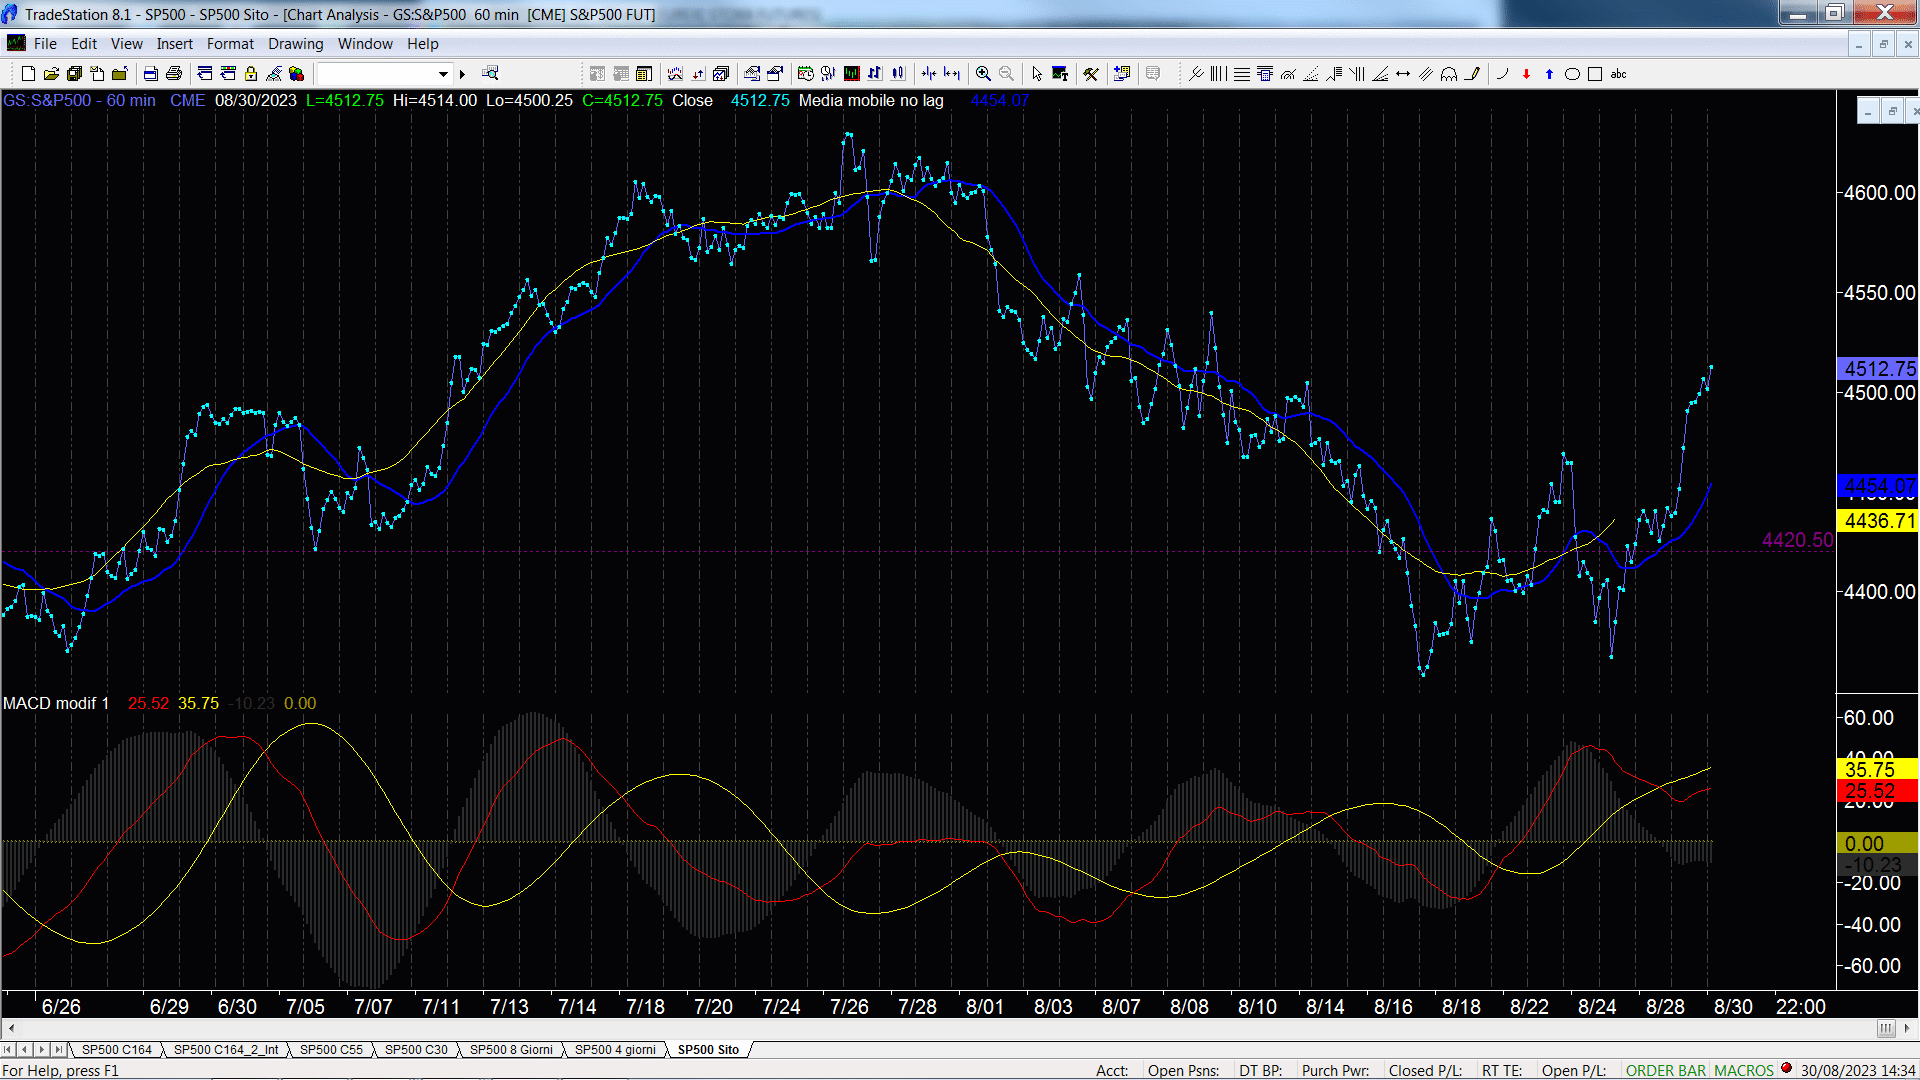Click the horizontal scrollbar left arrow
The height and width of the screenshot is (1080, 1920).
pos(11,1028)
